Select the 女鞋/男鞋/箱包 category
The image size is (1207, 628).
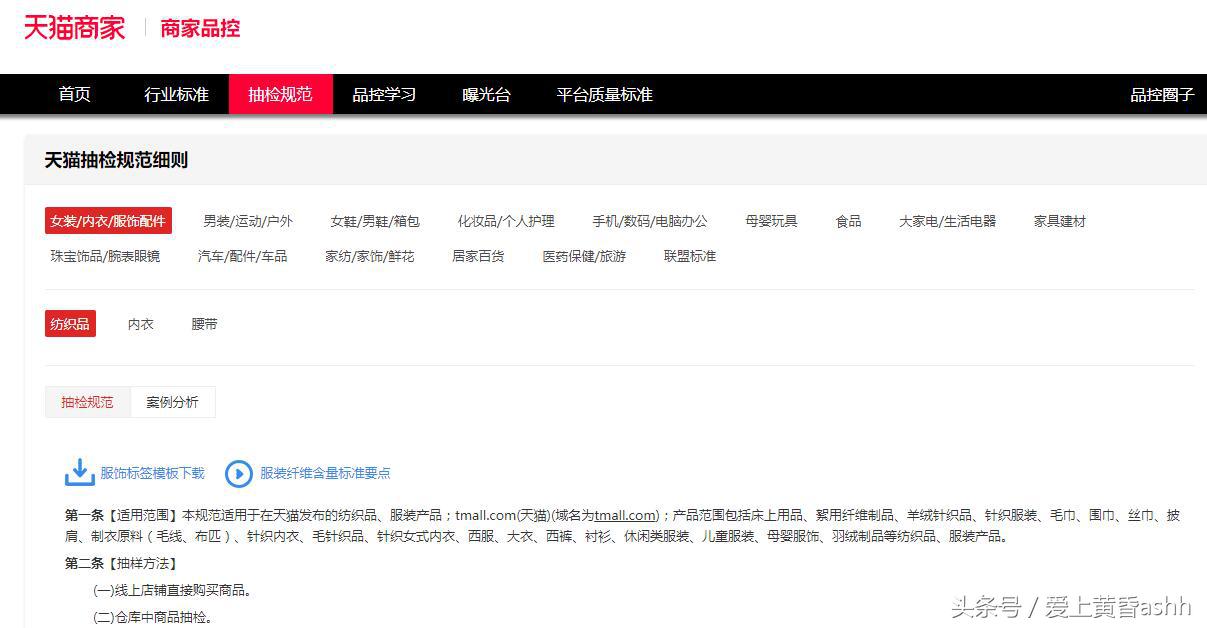tap(375, 221)
